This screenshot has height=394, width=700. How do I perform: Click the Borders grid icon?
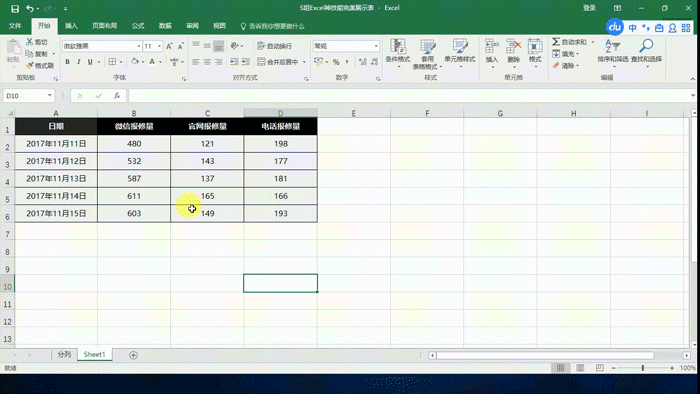point(112,62)
